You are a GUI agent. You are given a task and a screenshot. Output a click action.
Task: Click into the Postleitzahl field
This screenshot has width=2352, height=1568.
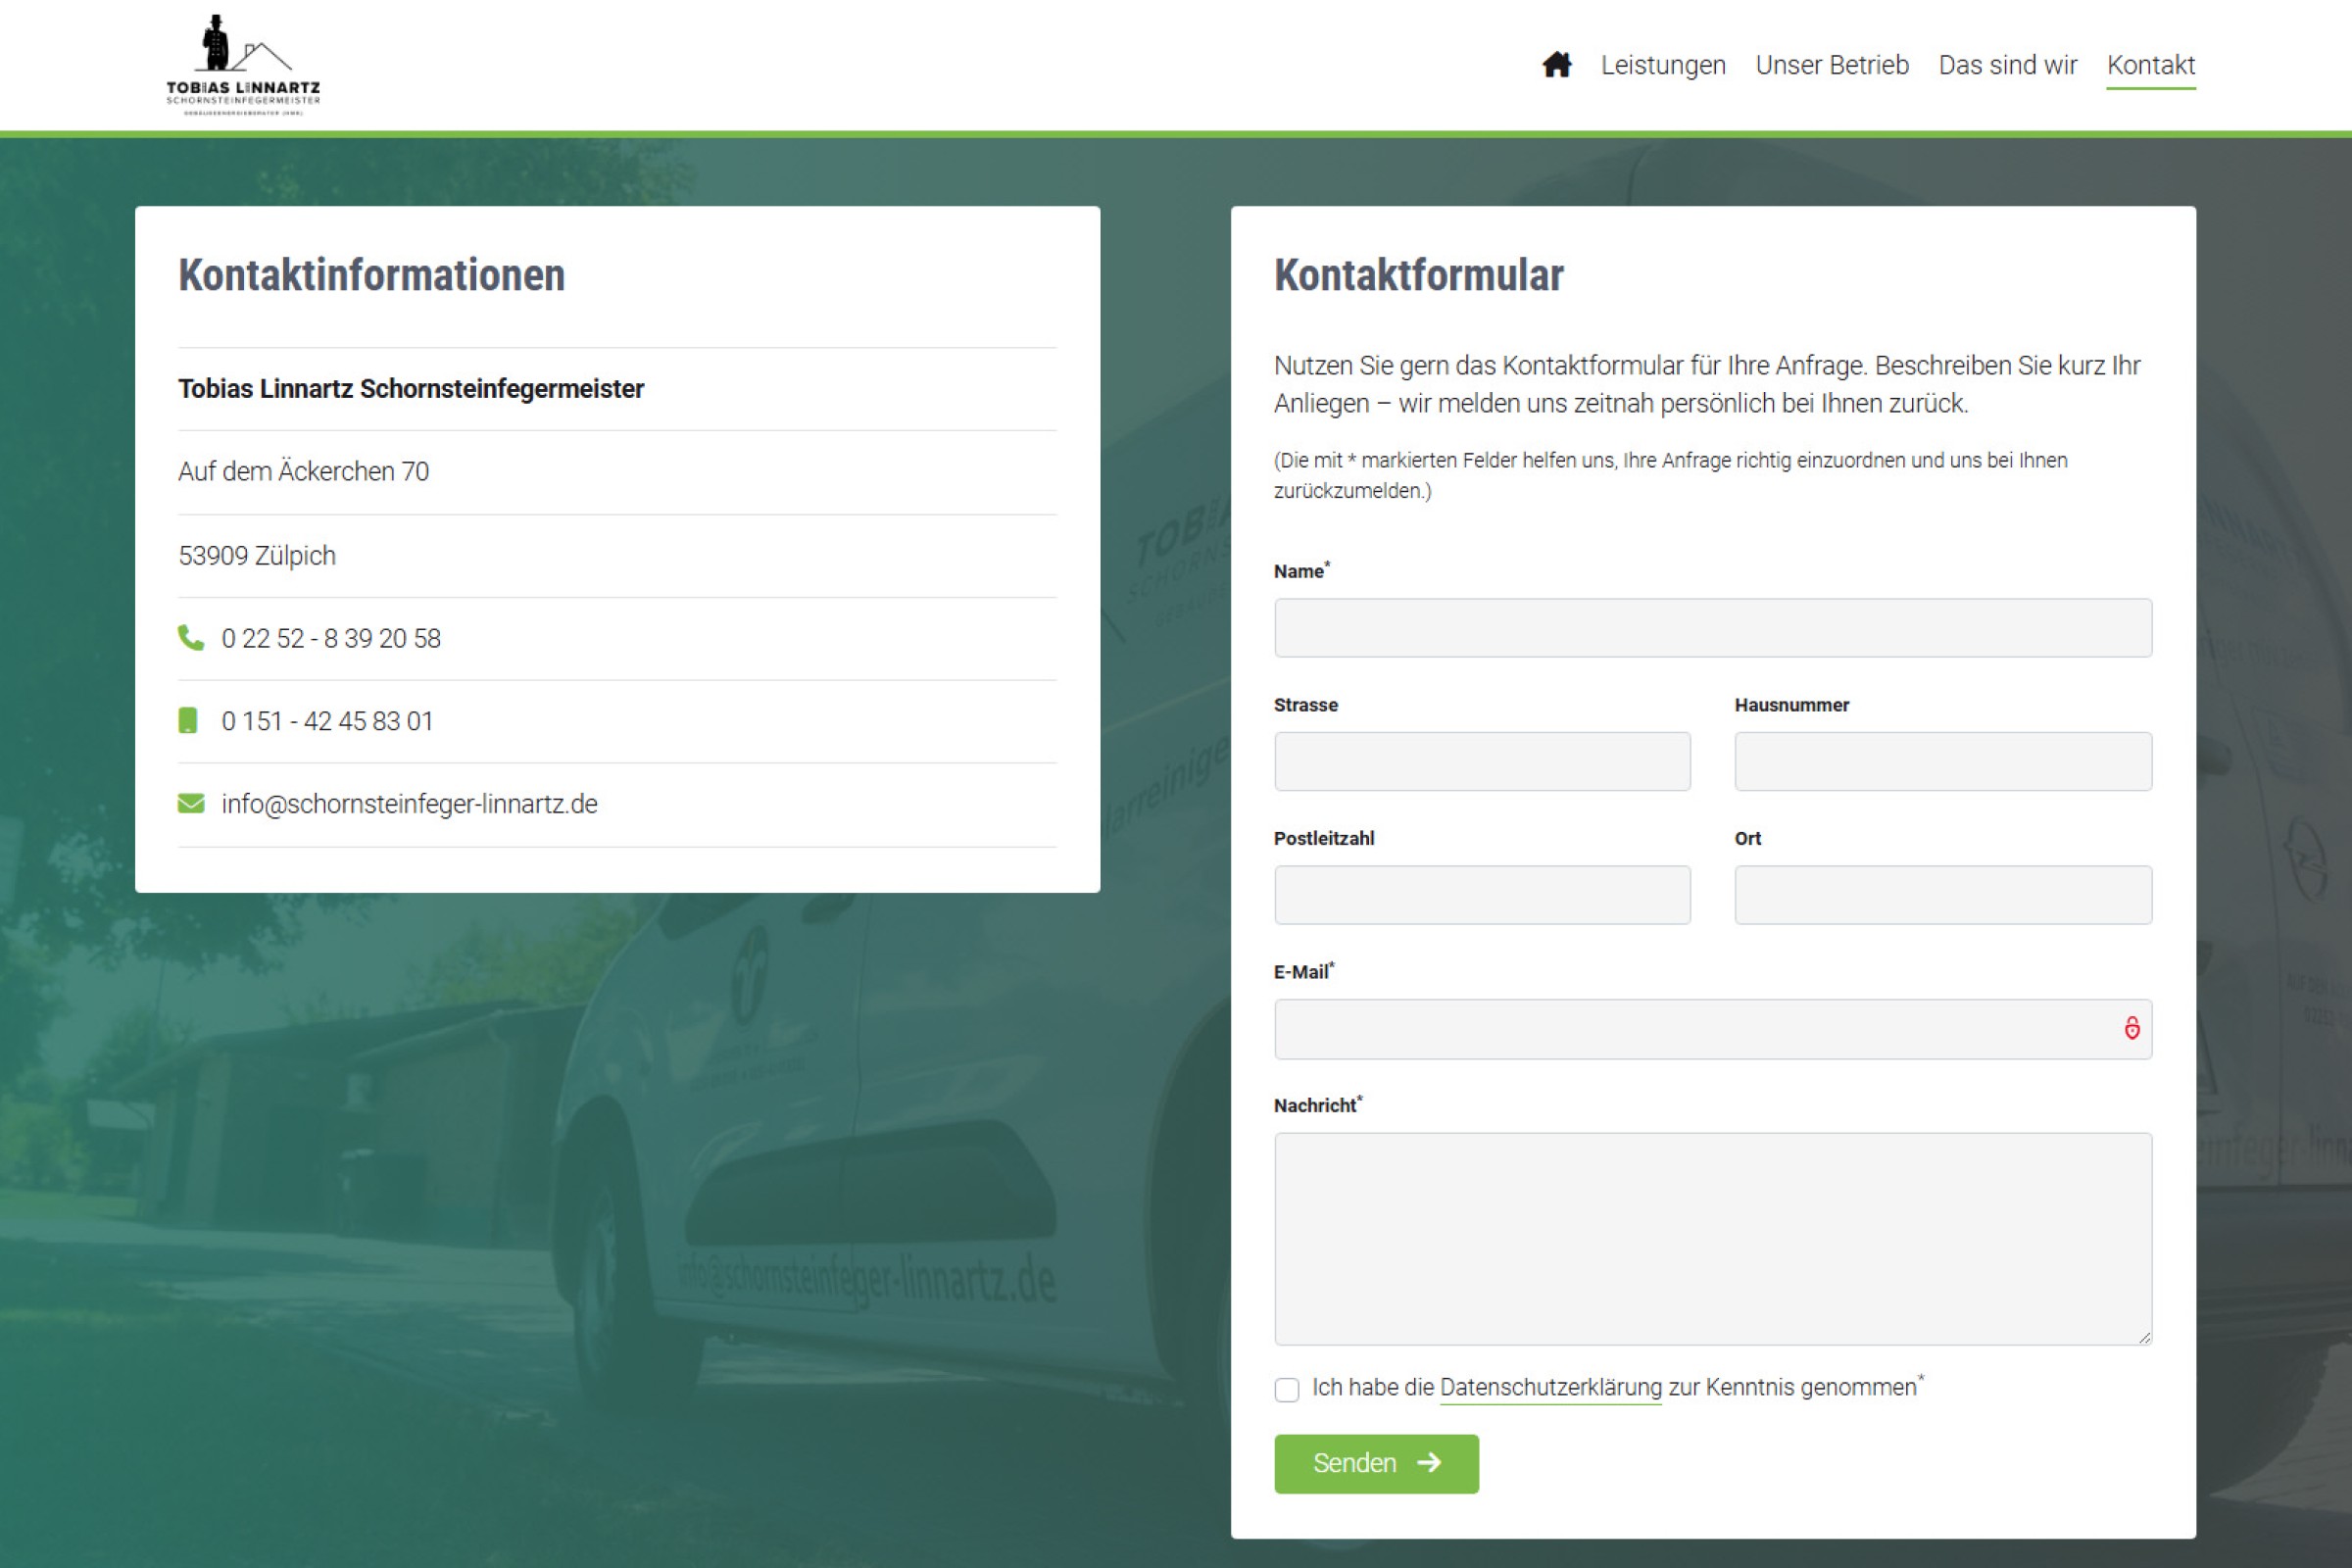tap(1482, 895)
